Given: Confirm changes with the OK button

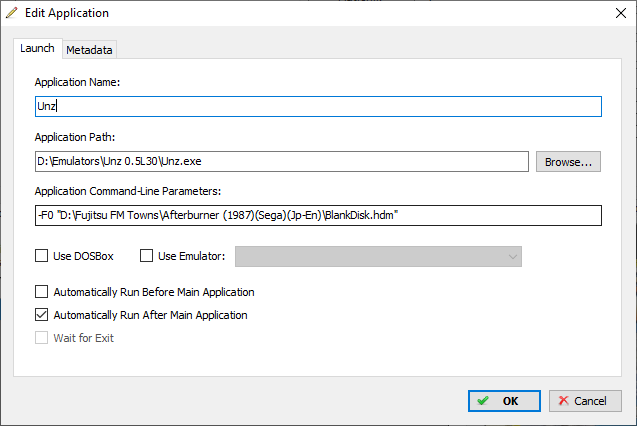Looking at the screenshot, I should tap(504, 401).
